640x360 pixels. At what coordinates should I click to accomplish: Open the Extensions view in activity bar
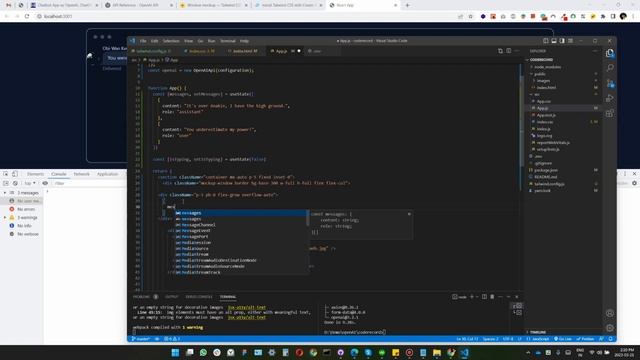610,113
